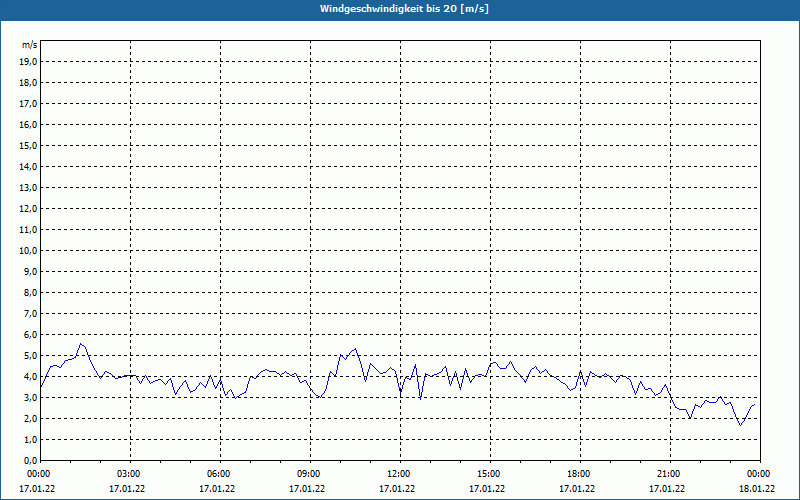Click the 'm/s' unit label on the y-axis
This screenshot has width=800, height=500.
29,45
